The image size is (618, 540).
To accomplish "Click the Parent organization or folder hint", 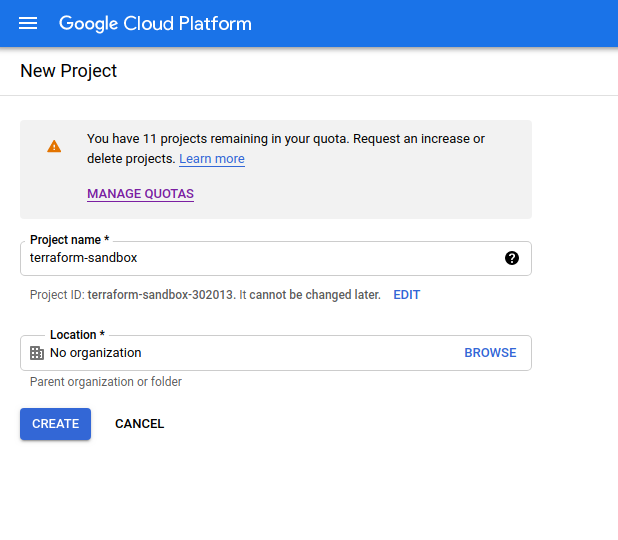I will point(106,382).
